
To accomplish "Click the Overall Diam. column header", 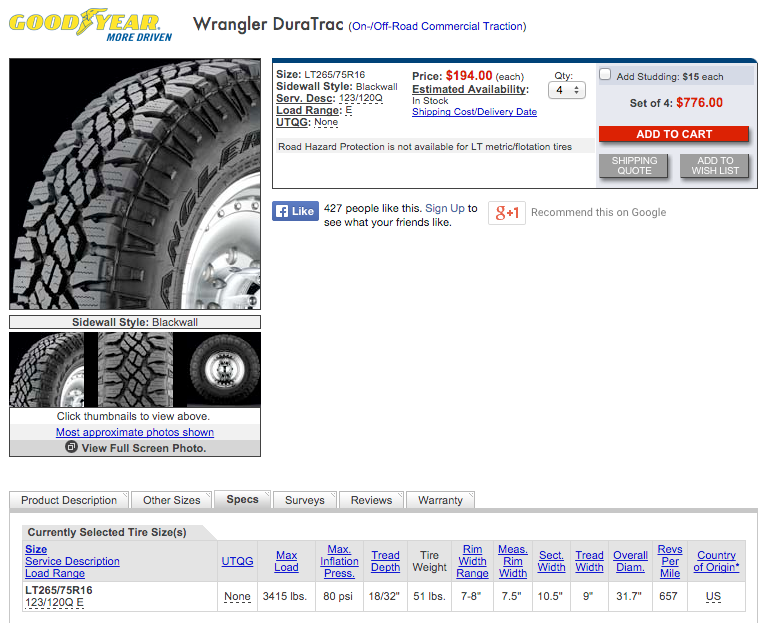I will coord(630,561).
